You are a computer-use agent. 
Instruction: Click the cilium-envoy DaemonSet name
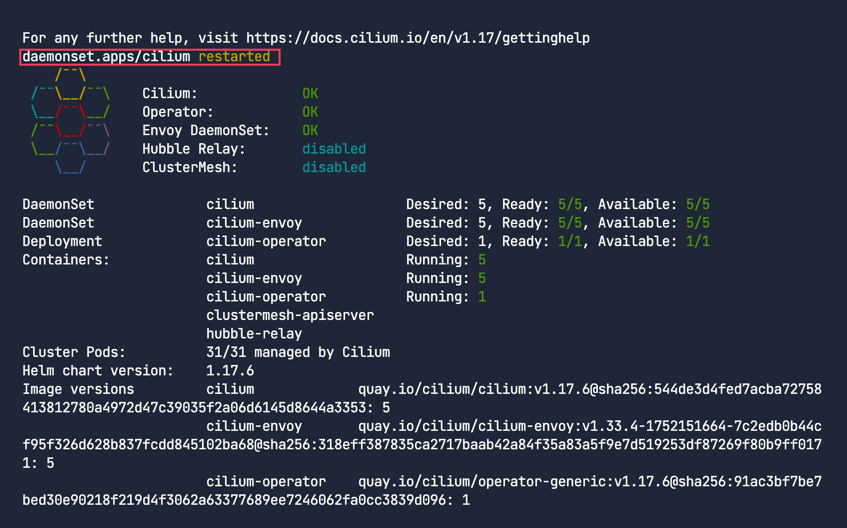(x=254, y=223)
